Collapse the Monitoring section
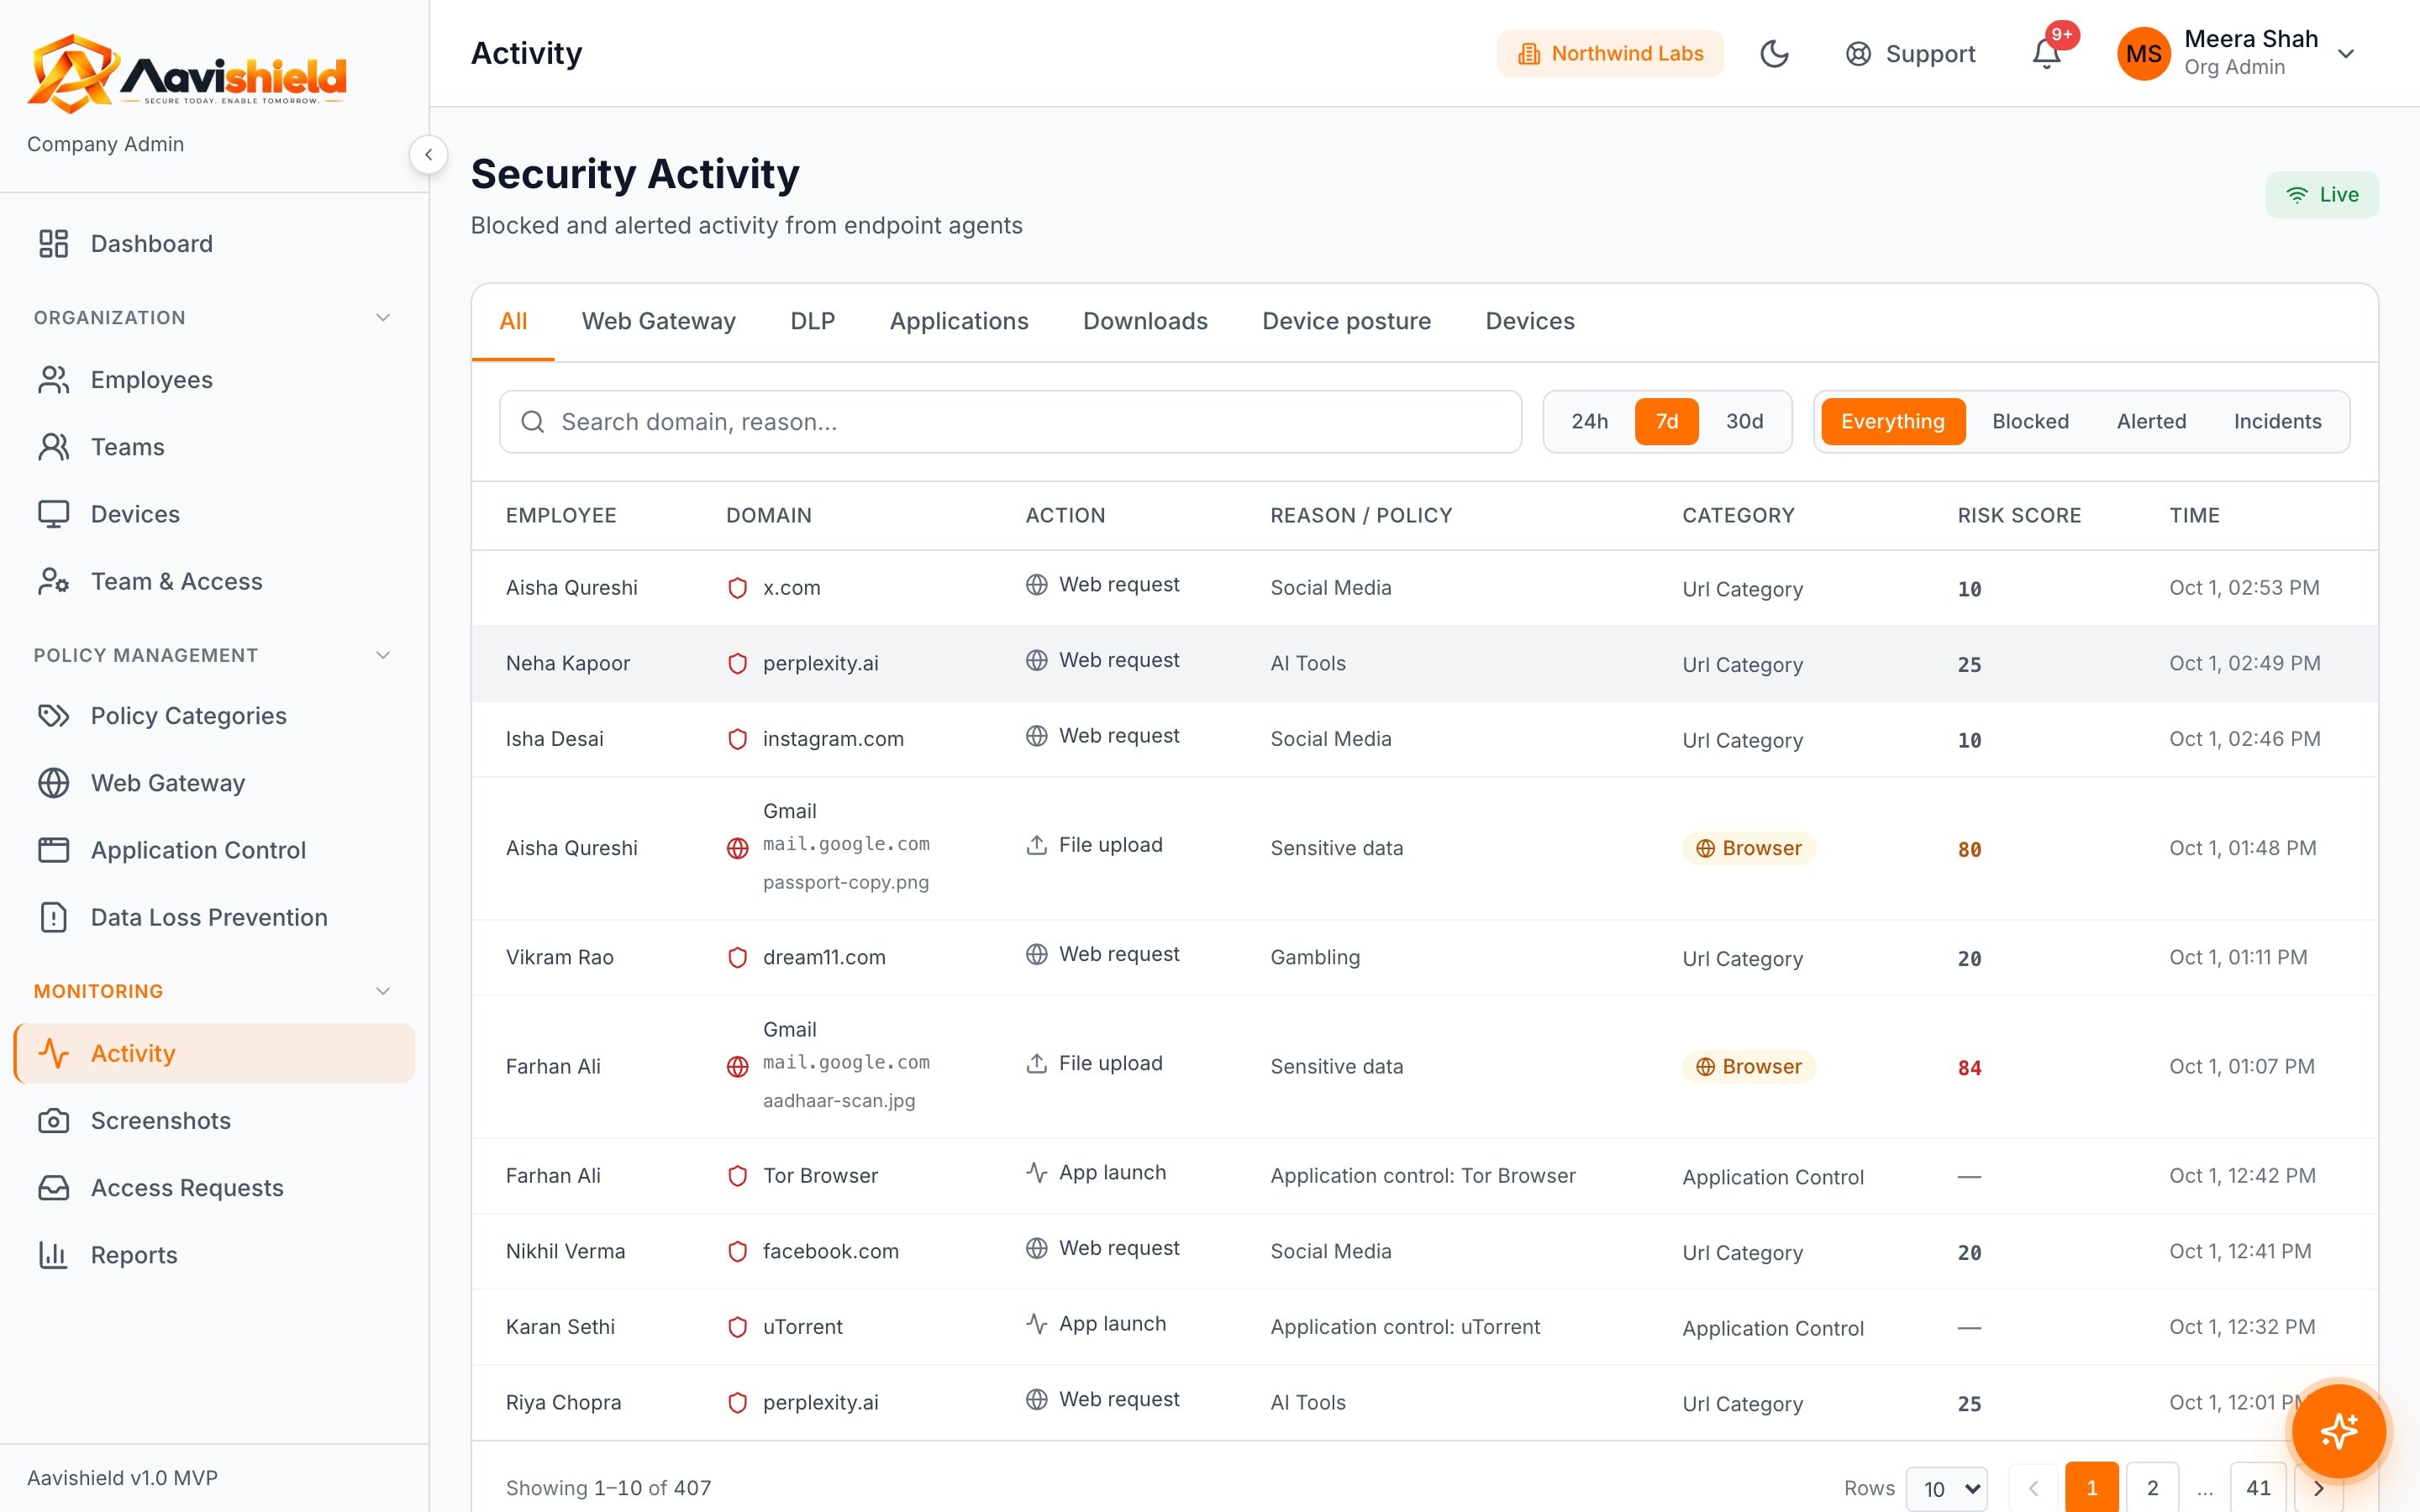Viewport: 2420px width, 1512px height. pyautogui.click(x=382, y=992)
